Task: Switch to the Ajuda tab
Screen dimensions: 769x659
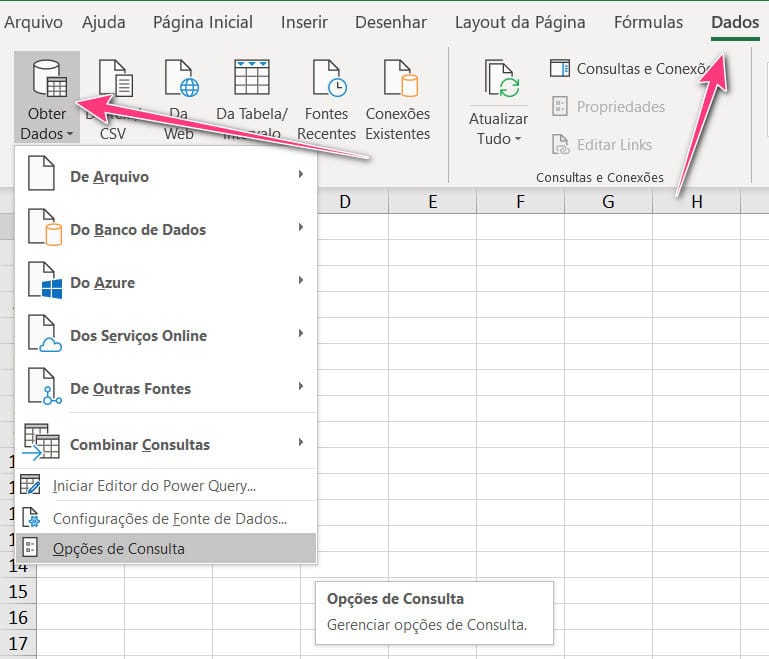Action: 103,23
